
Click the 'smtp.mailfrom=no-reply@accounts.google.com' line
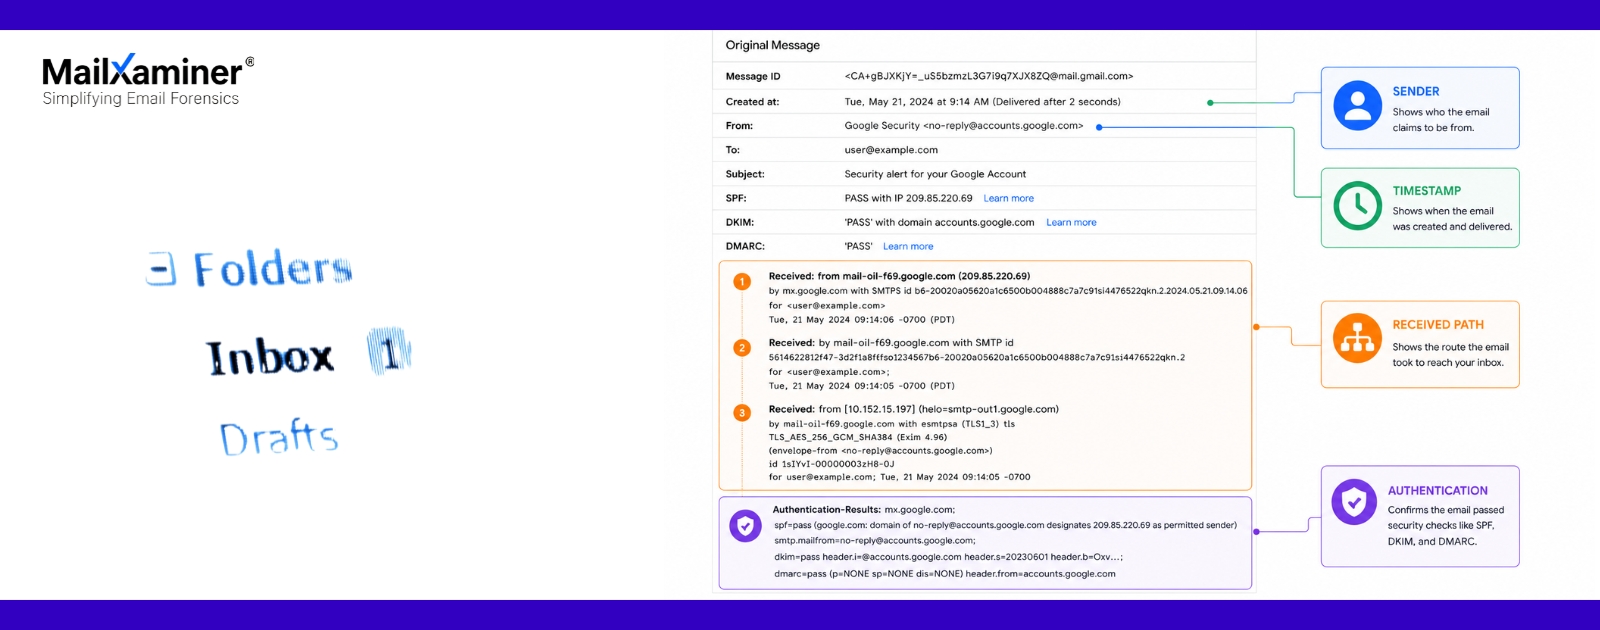[x=875, y=541]
